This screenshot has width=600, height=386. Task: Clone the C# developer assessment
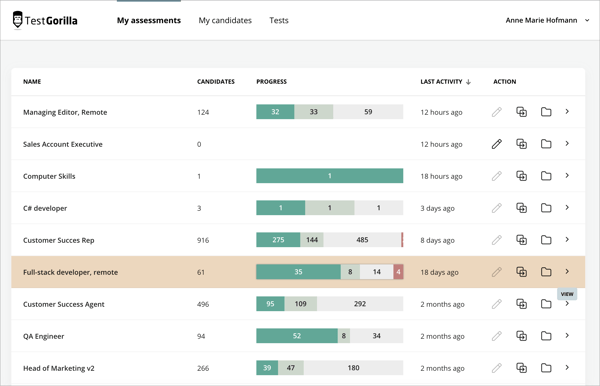coord(522,208)
